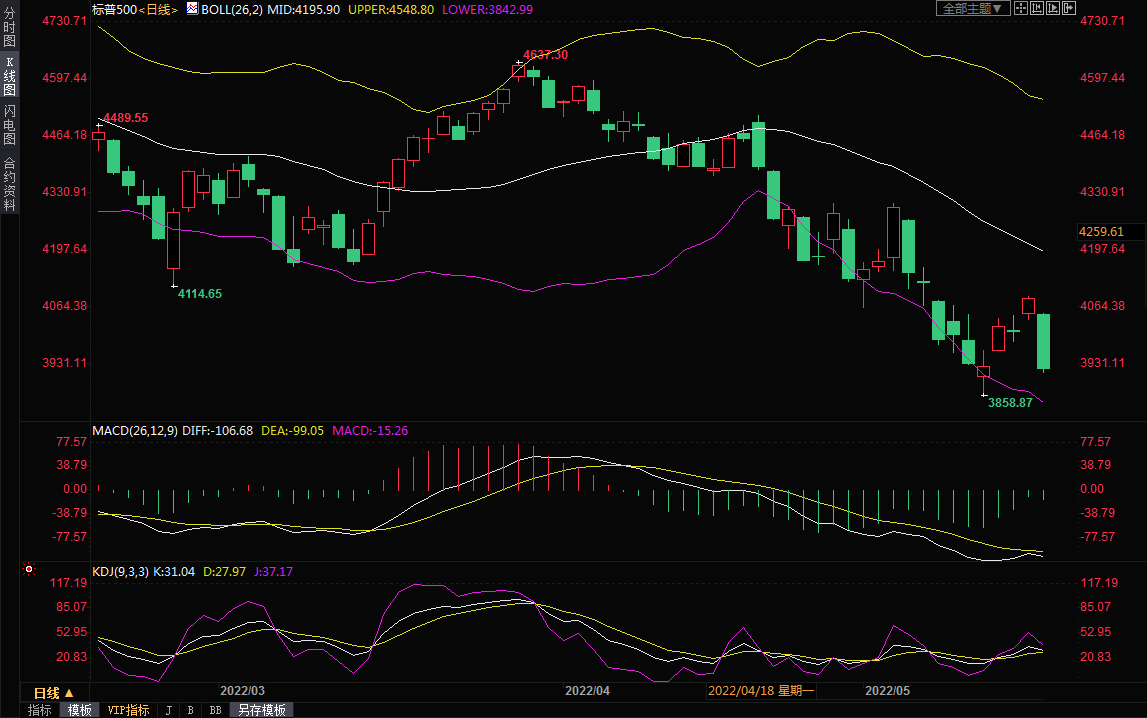Click the VIP指标 tab
This screenshot has width=1147, height=718.
pyautogui.click(x=128, y=710)
